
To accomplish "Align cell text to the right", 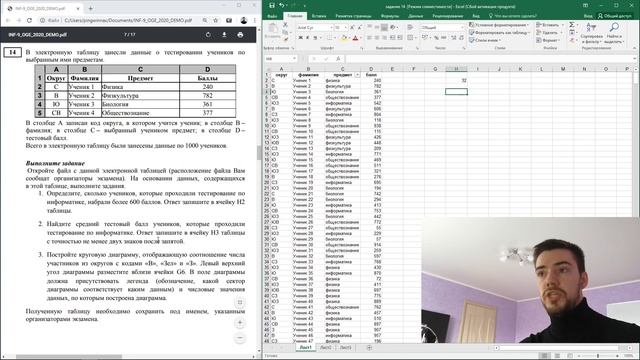I will 384,38.
